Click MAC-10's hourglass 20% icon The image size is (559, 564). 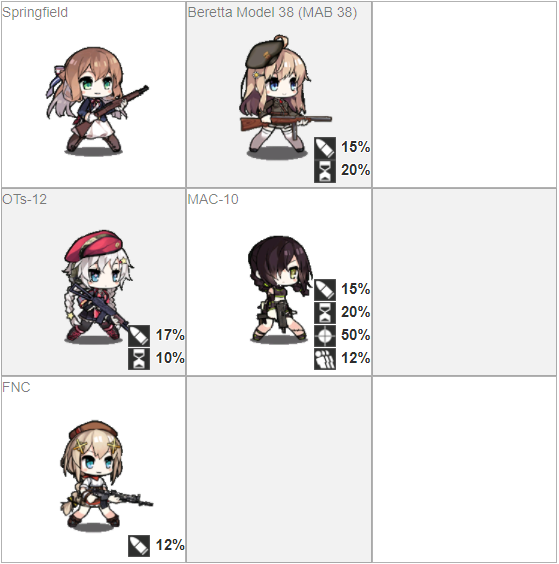click(x=325, y=313)
